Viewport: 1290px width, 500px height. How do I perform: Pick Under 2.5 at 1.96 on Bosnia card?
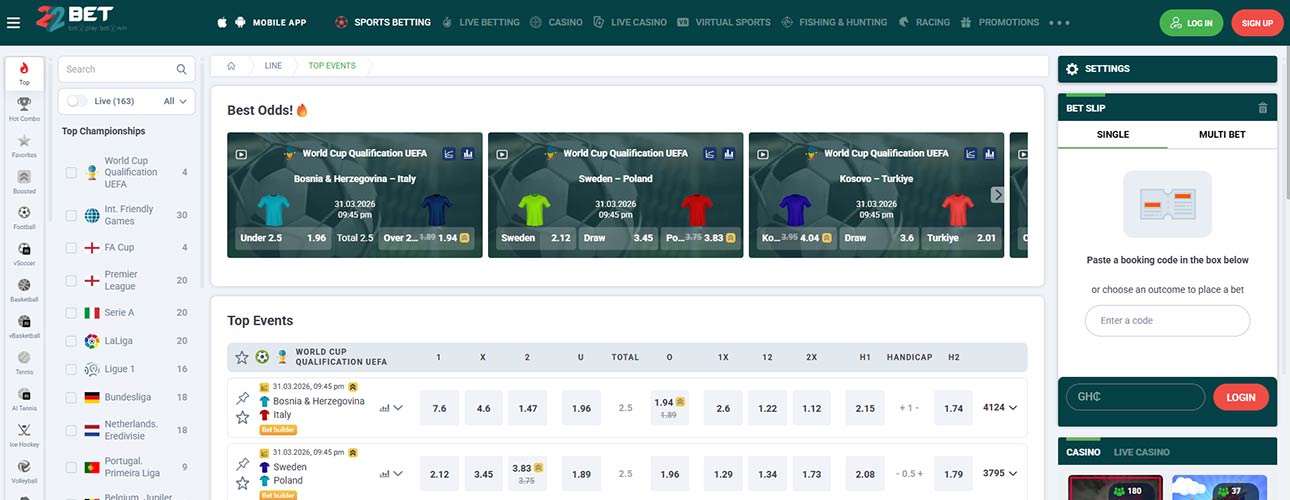[282, 238]
